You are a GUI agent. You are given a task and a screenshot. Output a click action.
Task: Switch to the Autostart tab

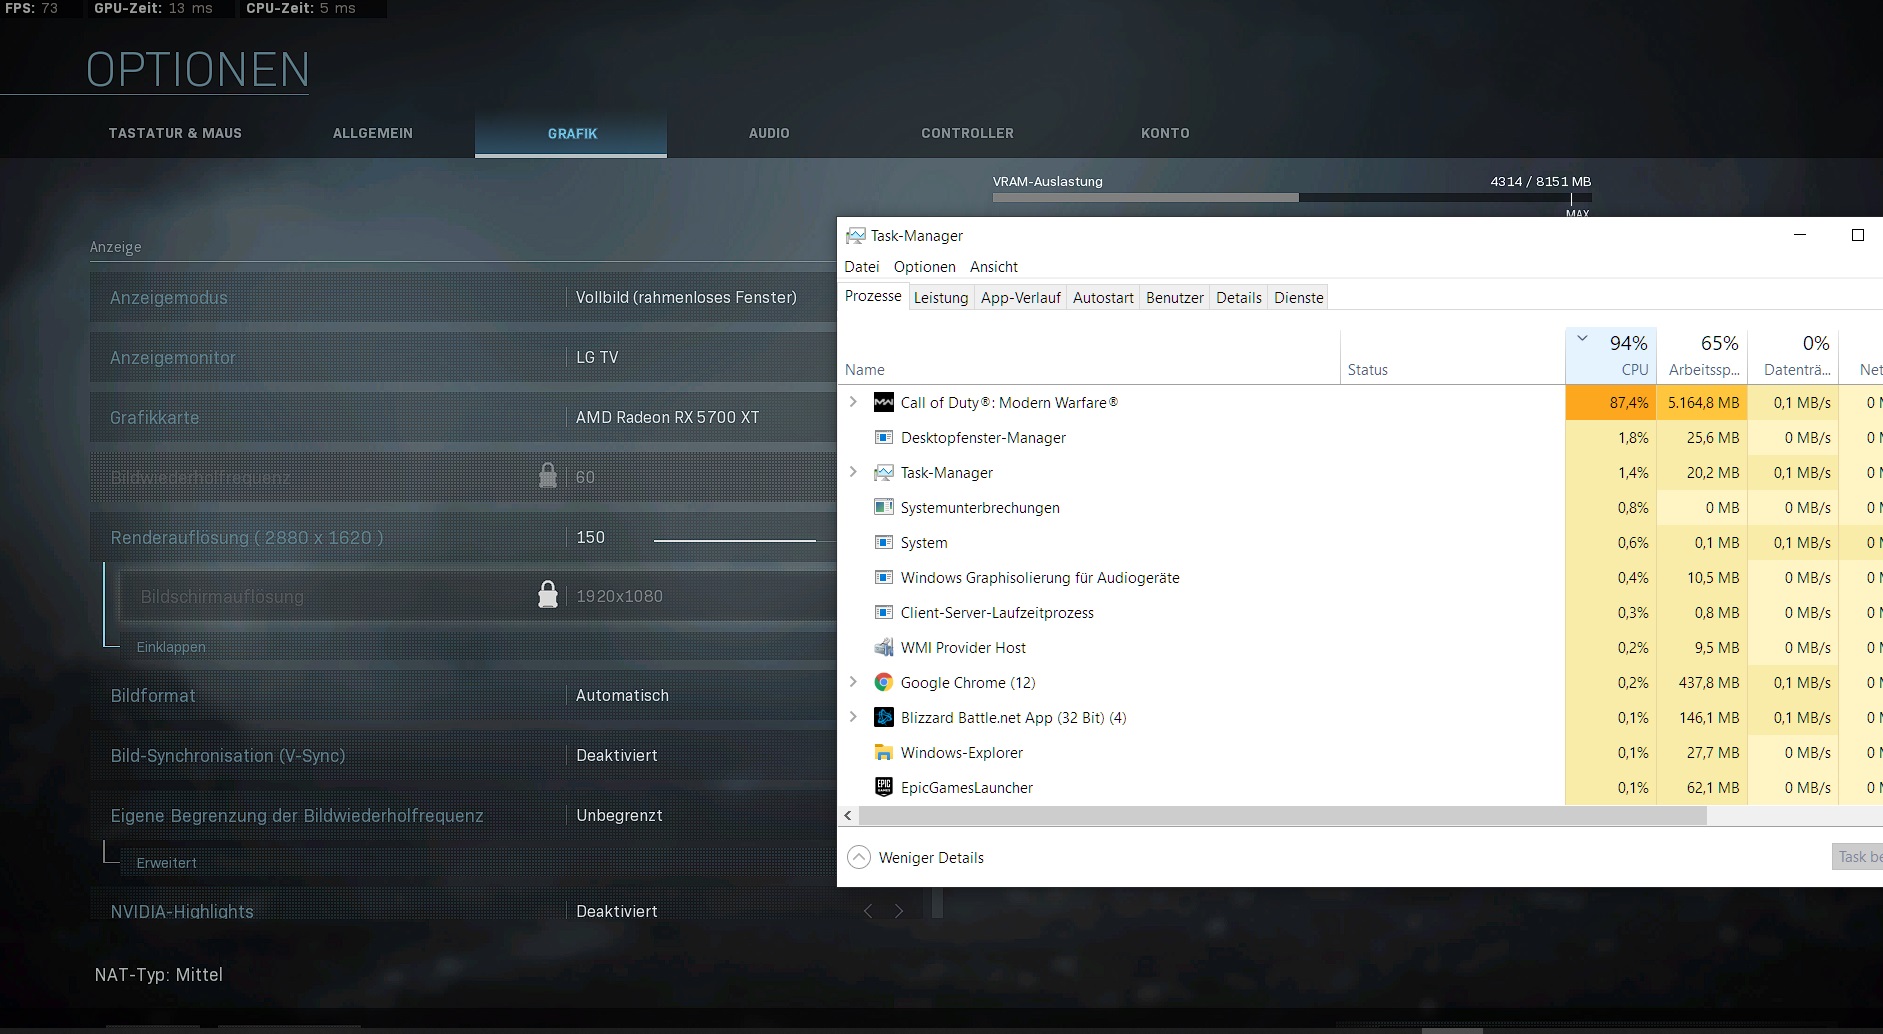1103,298
